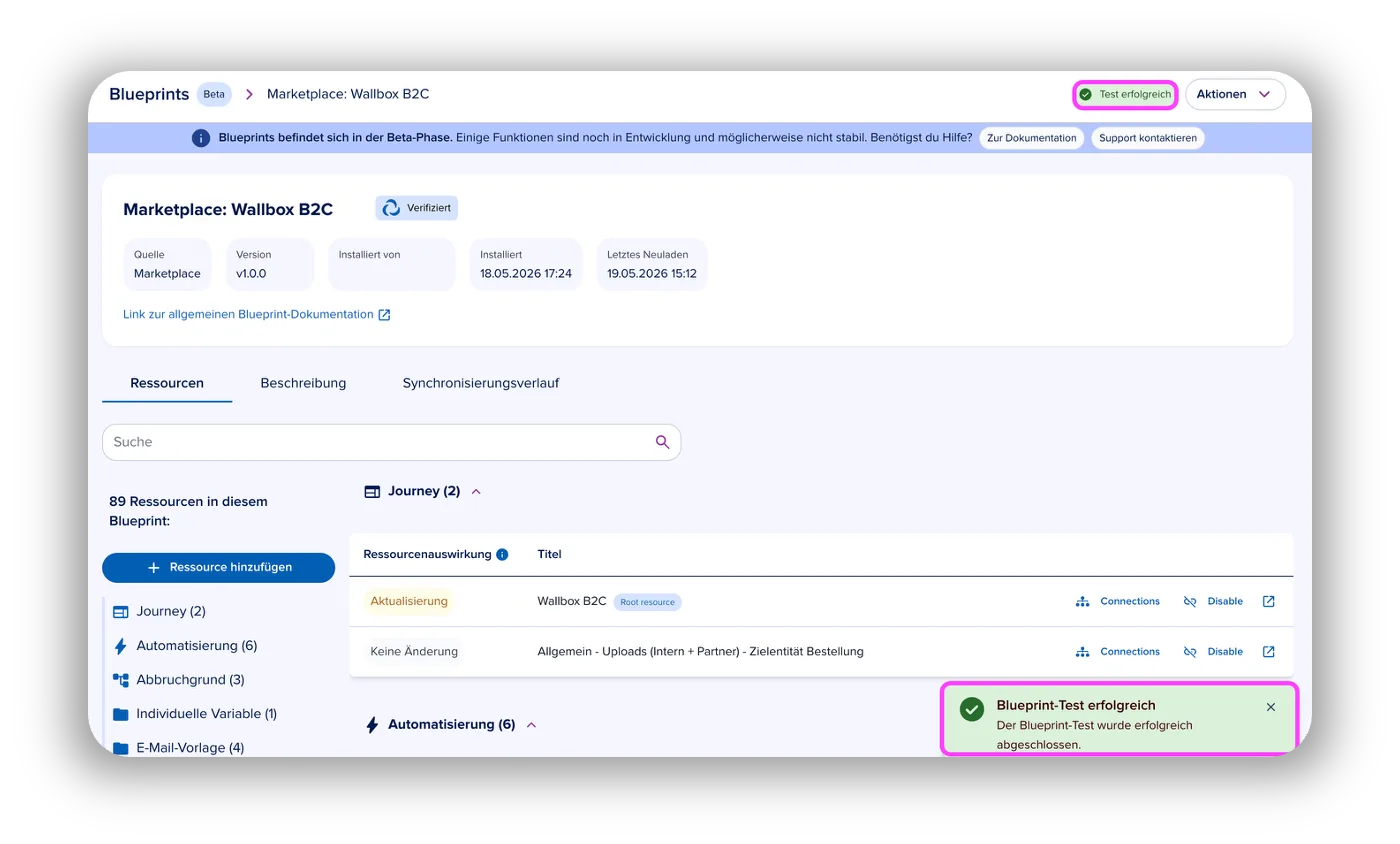The image size is (1400, 844).
Task: Click the Installiert date 18.05.2026 17:24
Action: tap(526, 273)
